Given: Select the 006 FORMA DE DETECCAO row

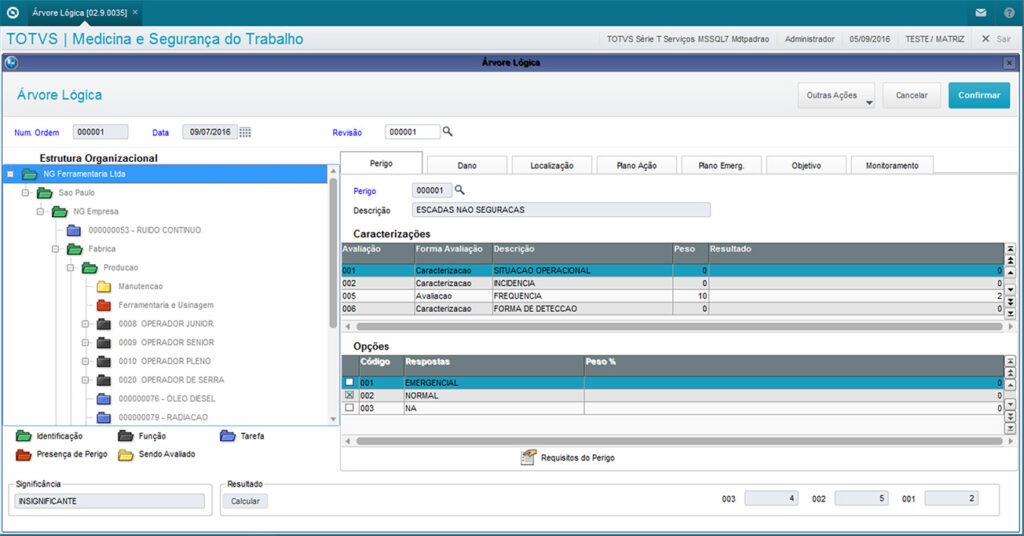Looking at the screenshot, I should pyautogui.click(x=673, y=309).
